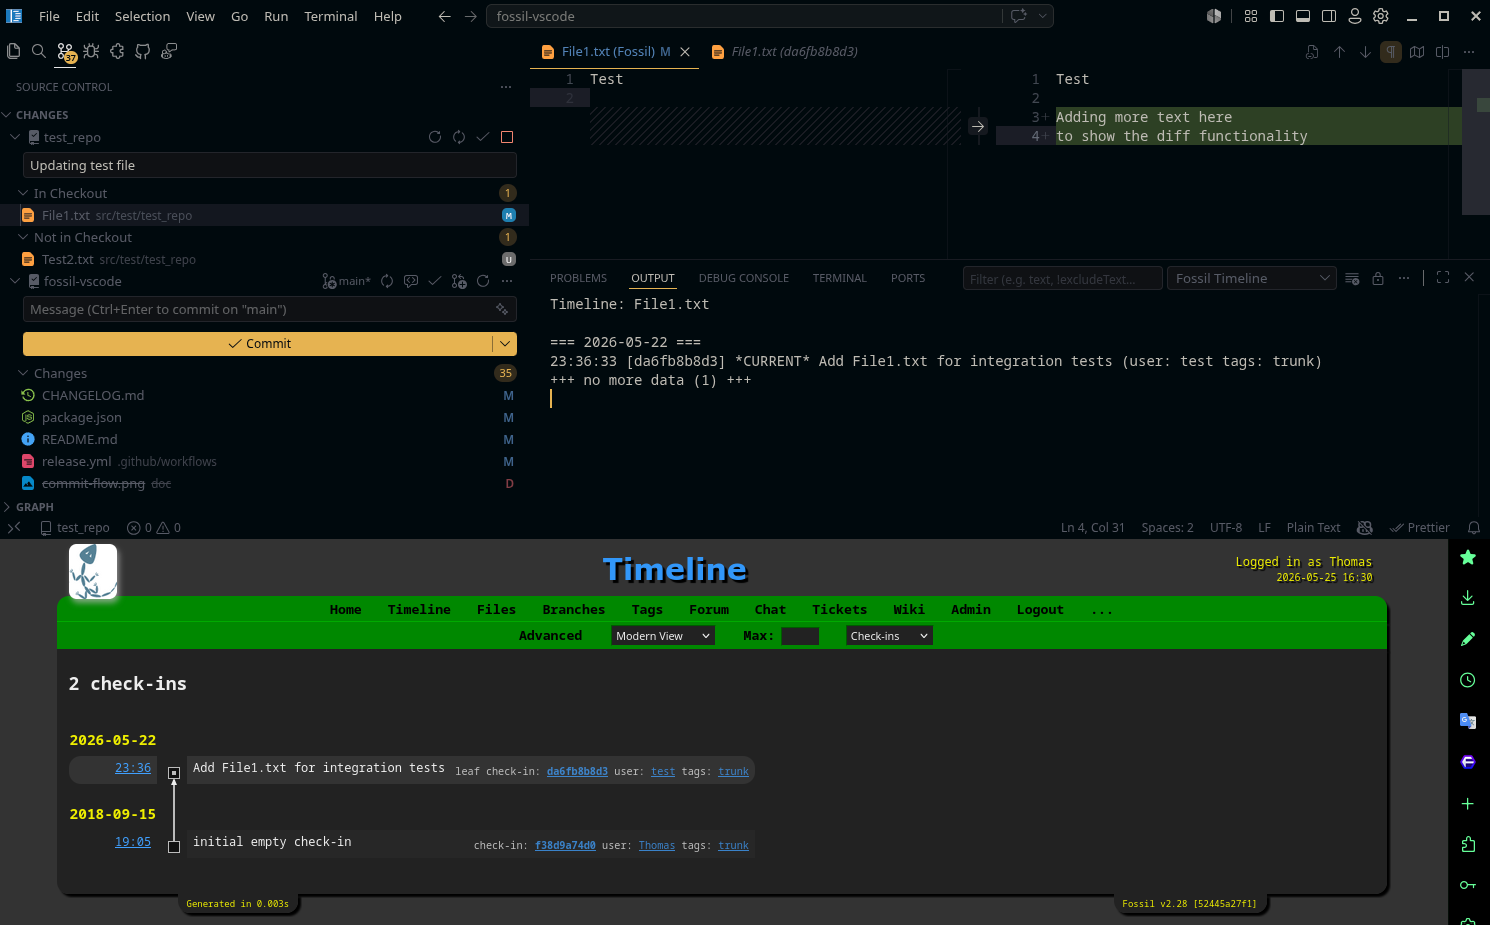This screenshot has height=925, width=1490.
Task: Refresh the test_repo Fossil repository
Action: [435, 137]
